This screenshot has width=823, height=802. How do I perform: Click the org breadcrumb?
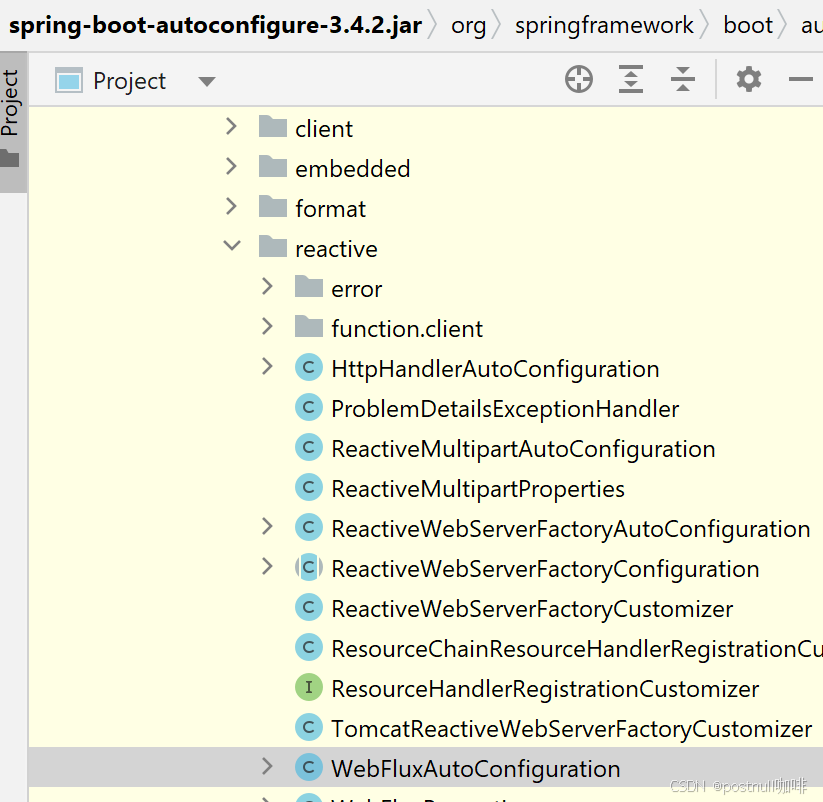pyautogui.click(x=469, y=25)
